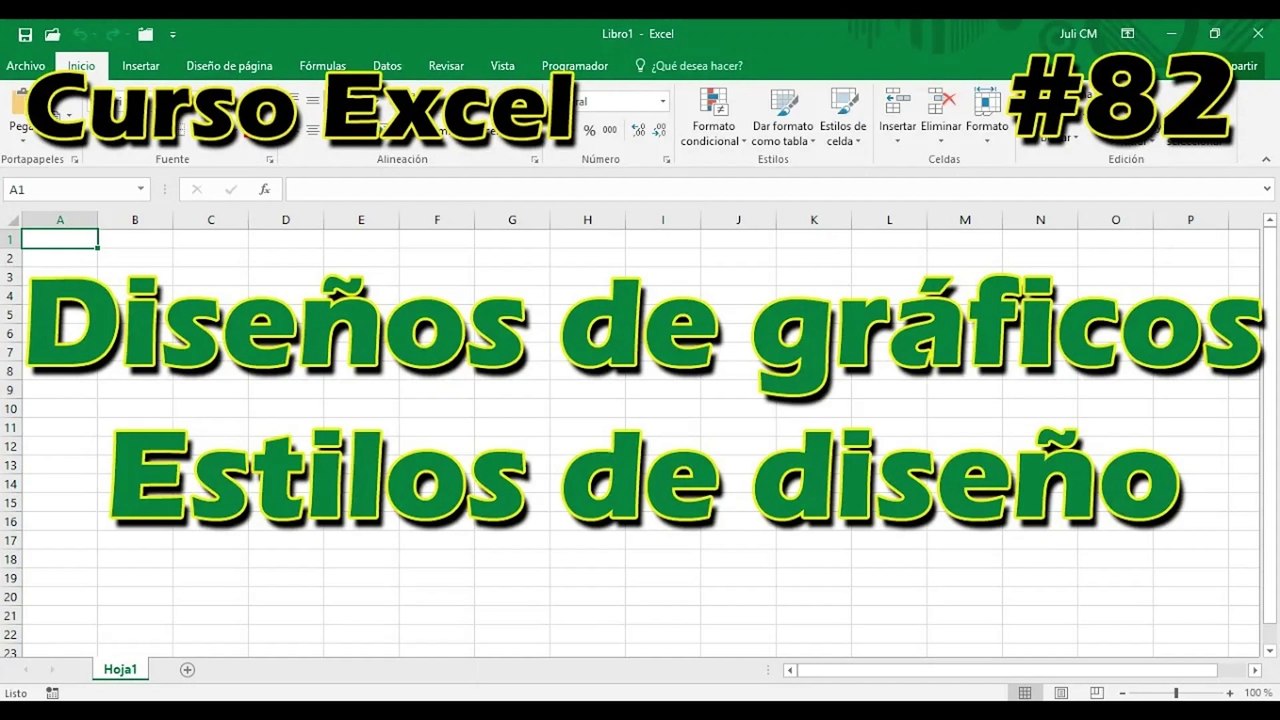This screenshot has height=720, width=1280.
Task: Open the Programador tab
Action: pos(575,66)
